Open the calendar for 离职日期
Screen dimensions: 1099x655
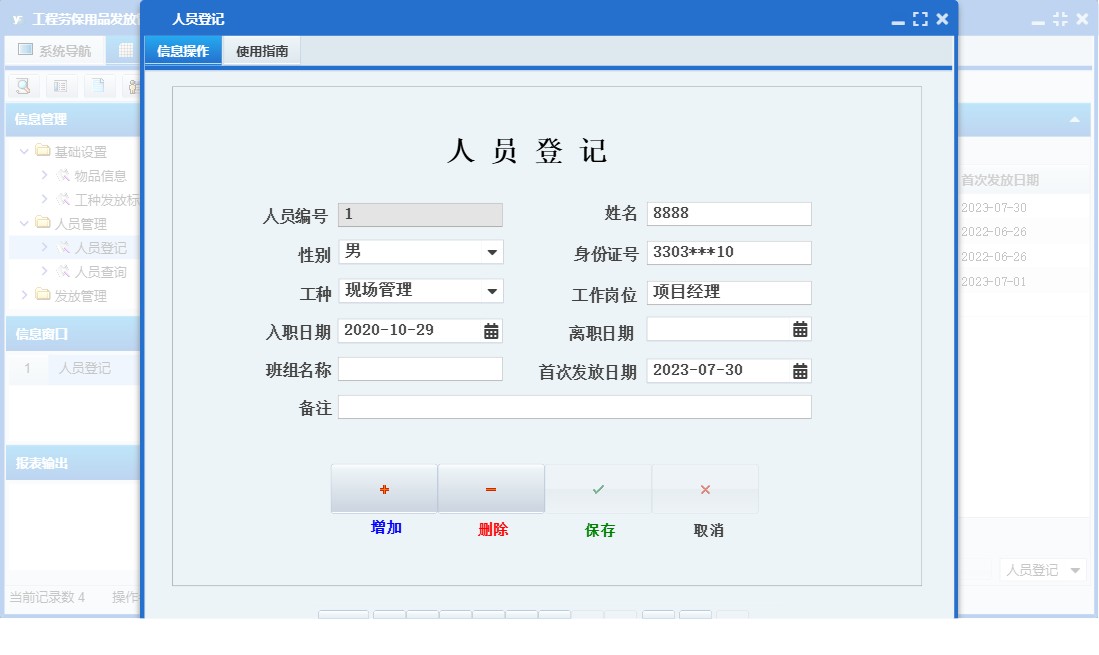[799, 329]
